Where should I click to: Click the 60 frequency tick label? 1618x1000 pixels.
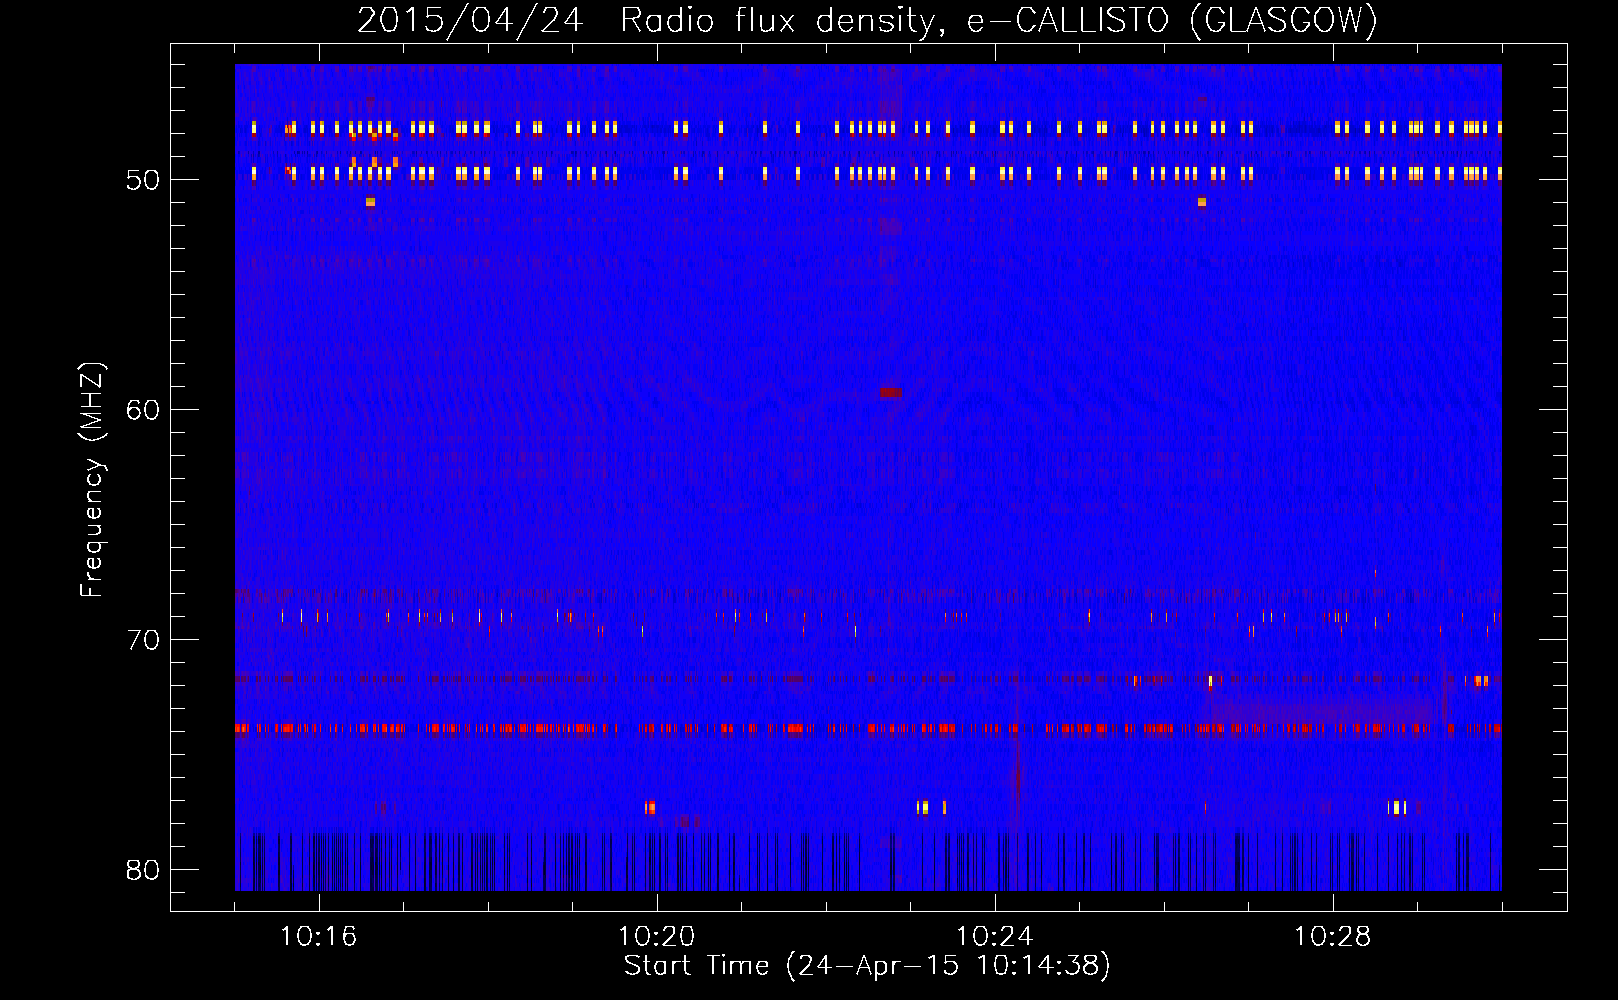143,410
